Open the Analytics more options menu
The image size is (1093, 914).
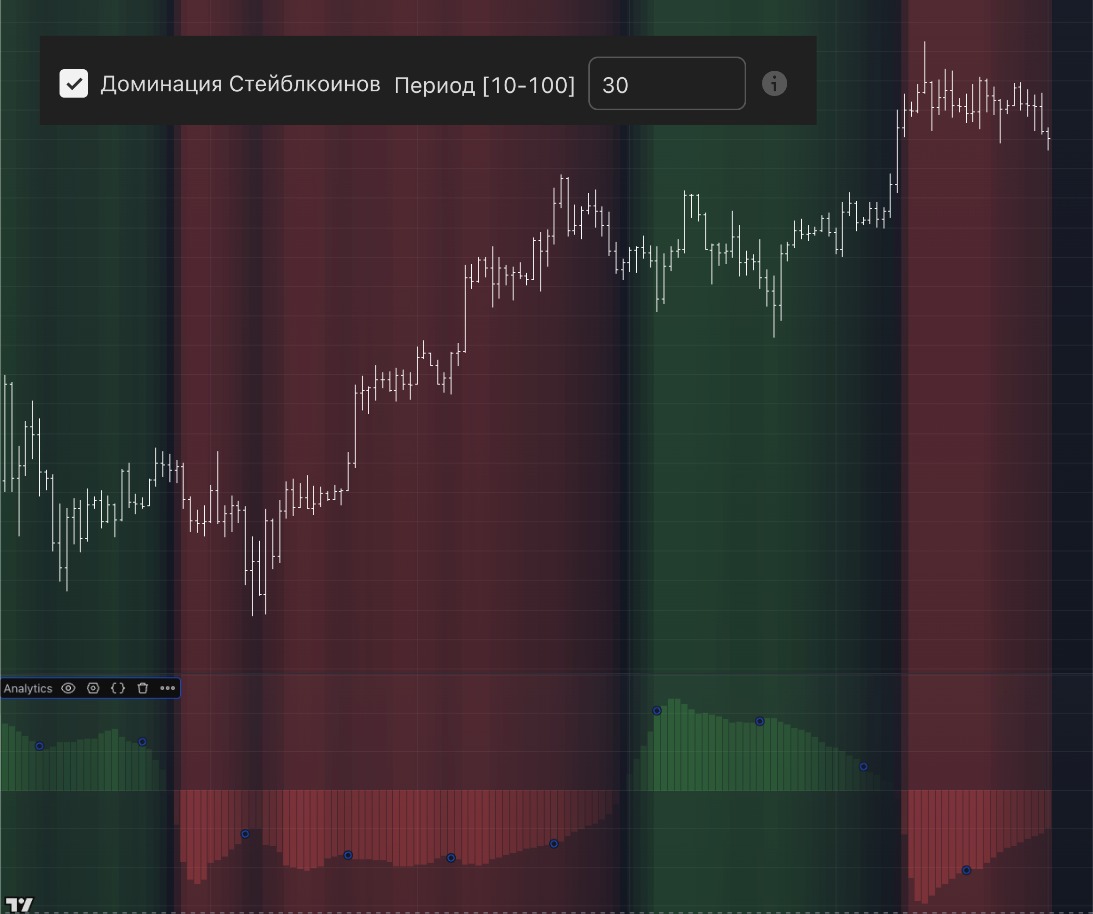coord(167,688)
